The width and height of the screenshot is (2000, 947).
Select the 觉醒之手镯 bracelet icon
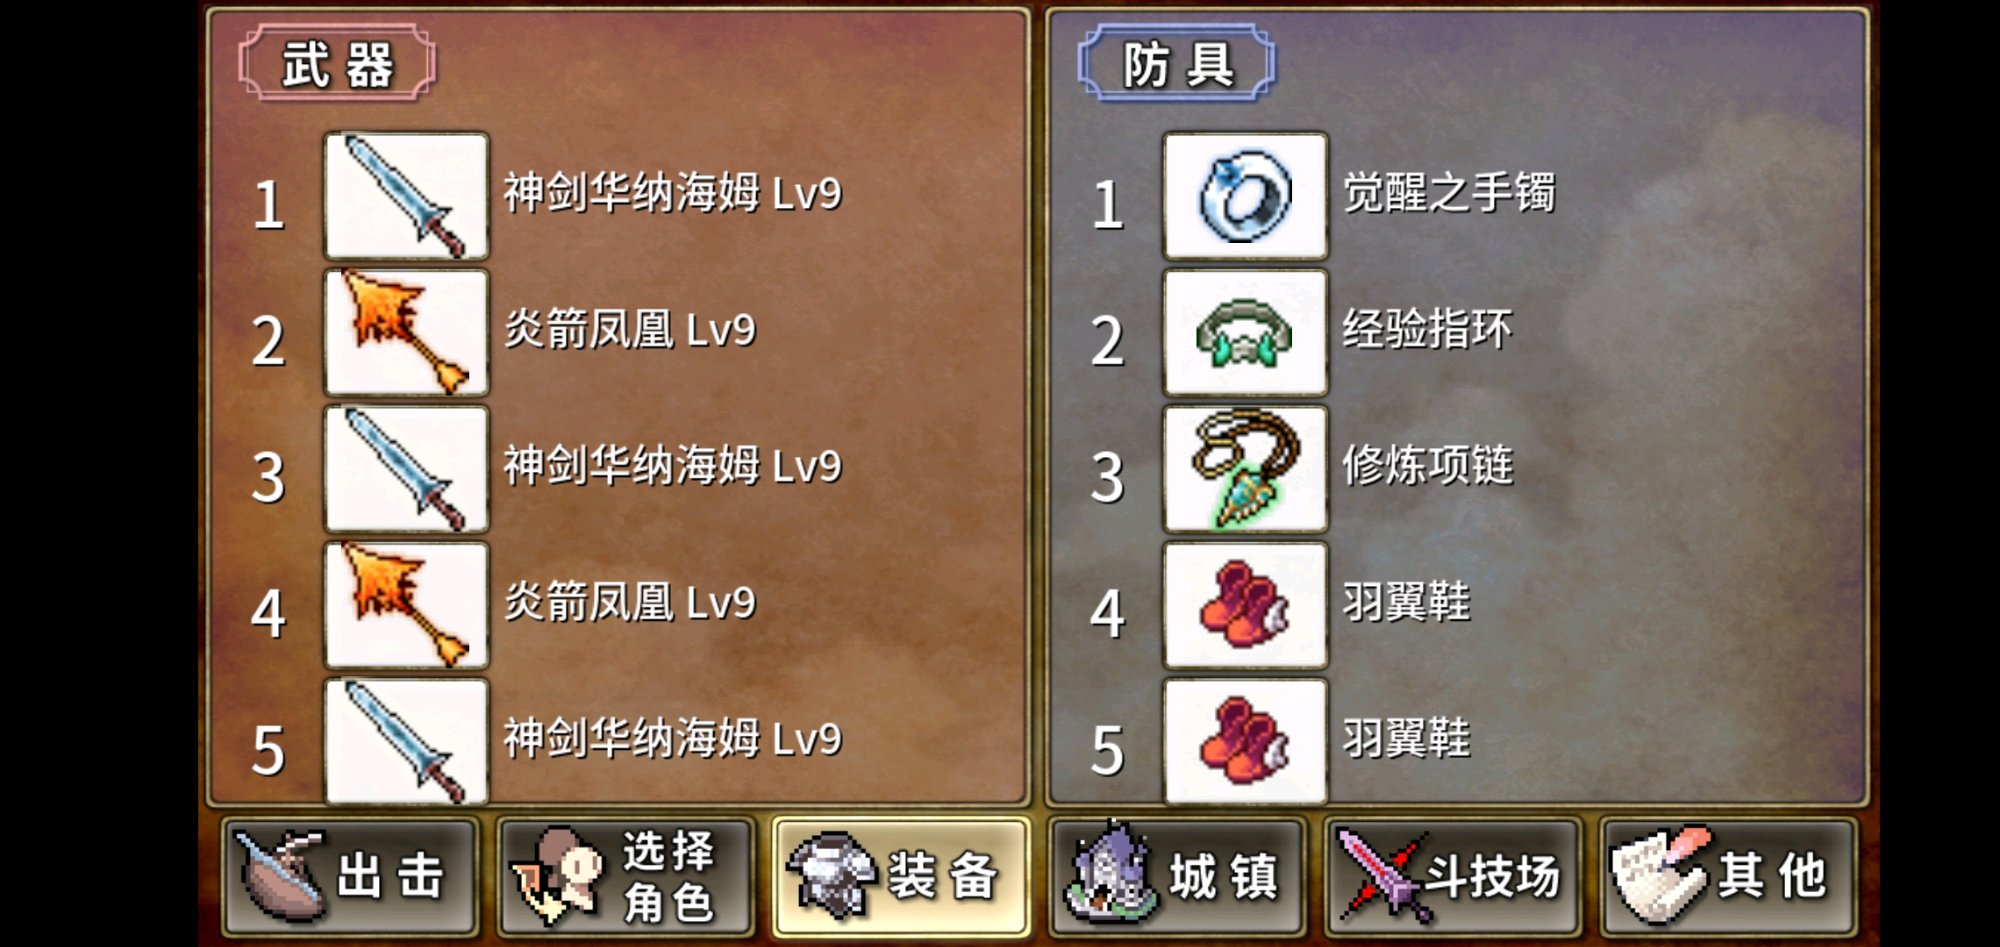coord(1245,195)
